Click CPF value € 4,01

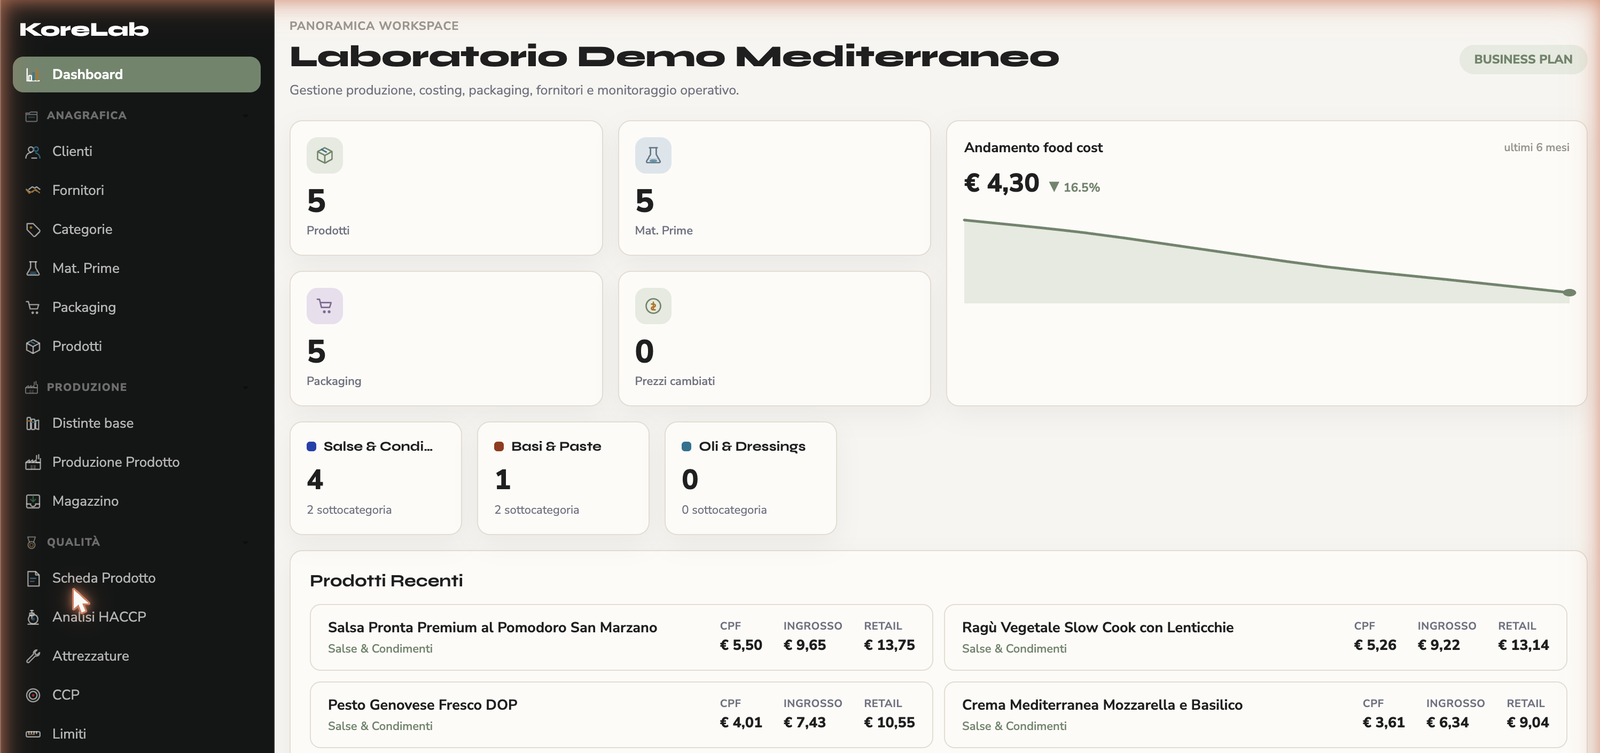(741, 723)
